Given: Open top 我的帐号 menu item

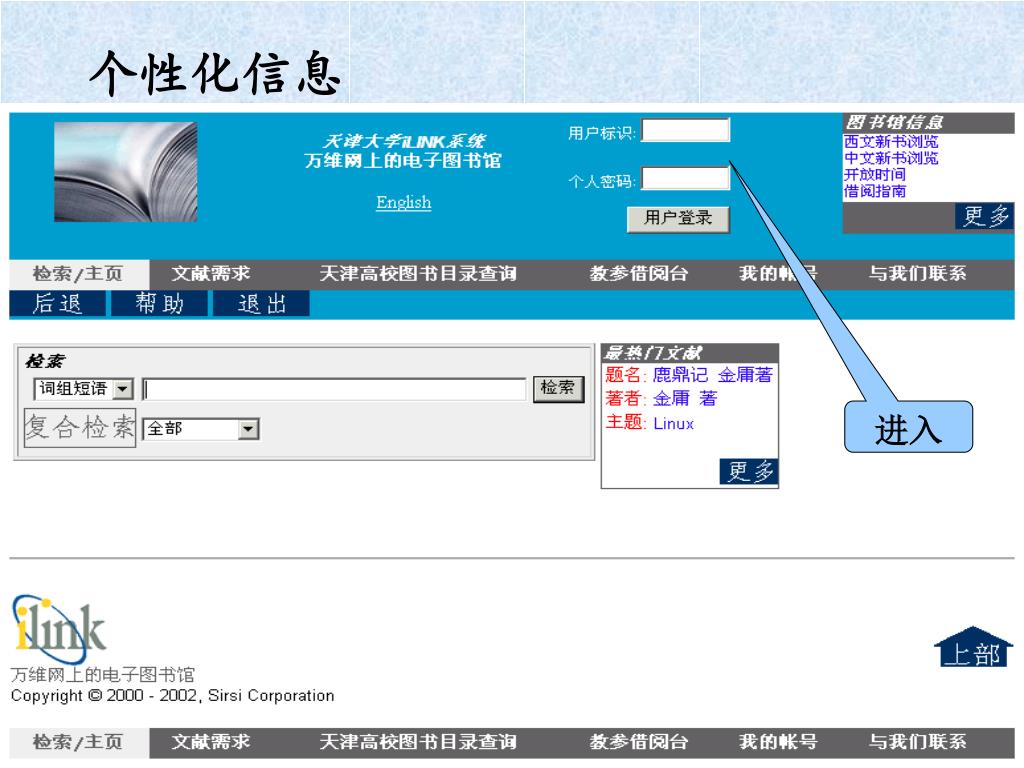Looking at the screenshot, I should [x=778, y=274].
